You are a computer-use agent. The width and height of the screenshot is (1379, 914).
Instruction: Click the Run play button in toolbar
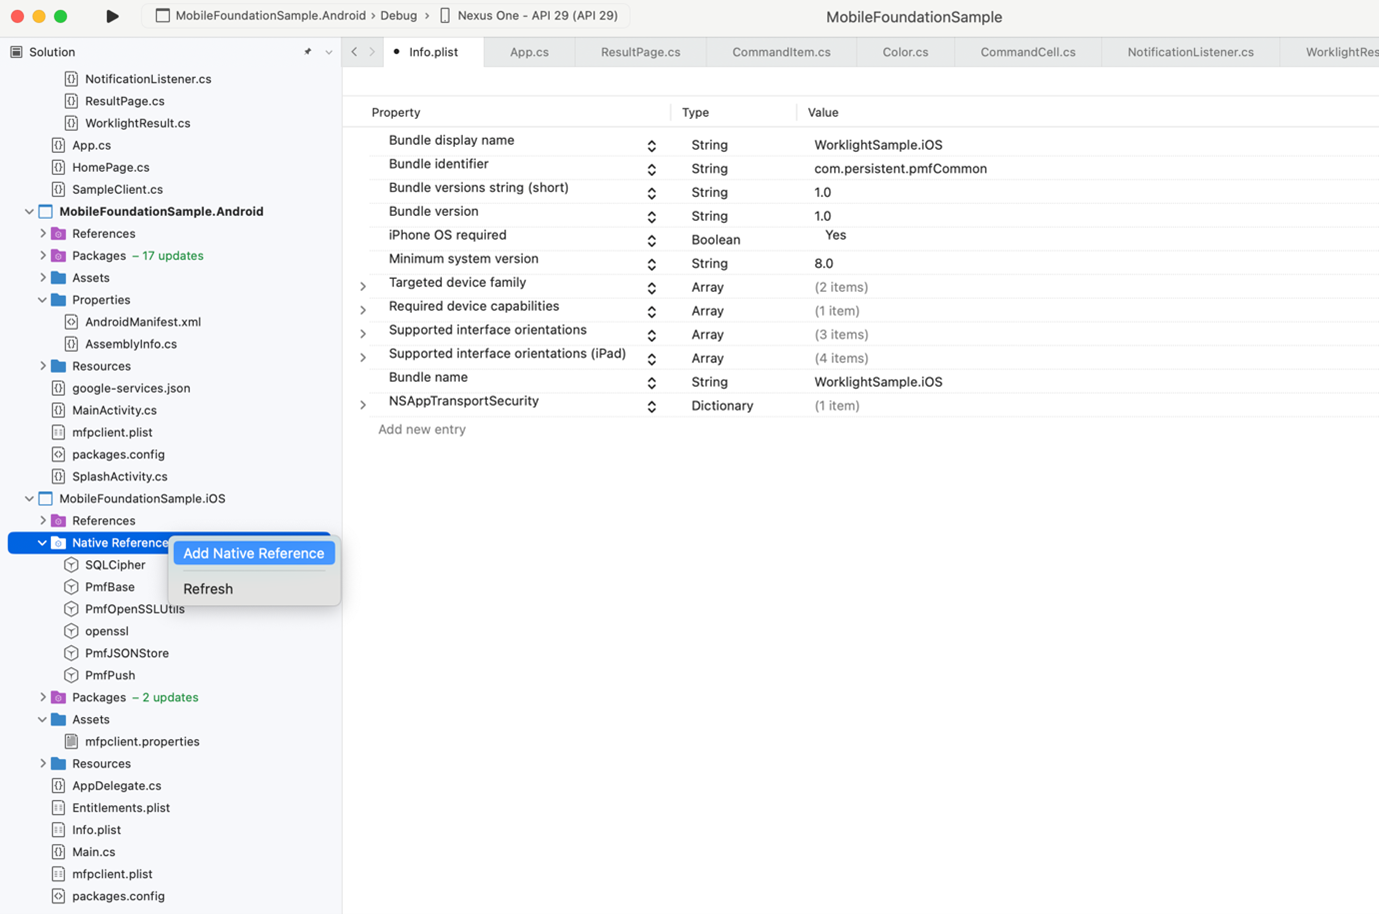coord(112,16)
